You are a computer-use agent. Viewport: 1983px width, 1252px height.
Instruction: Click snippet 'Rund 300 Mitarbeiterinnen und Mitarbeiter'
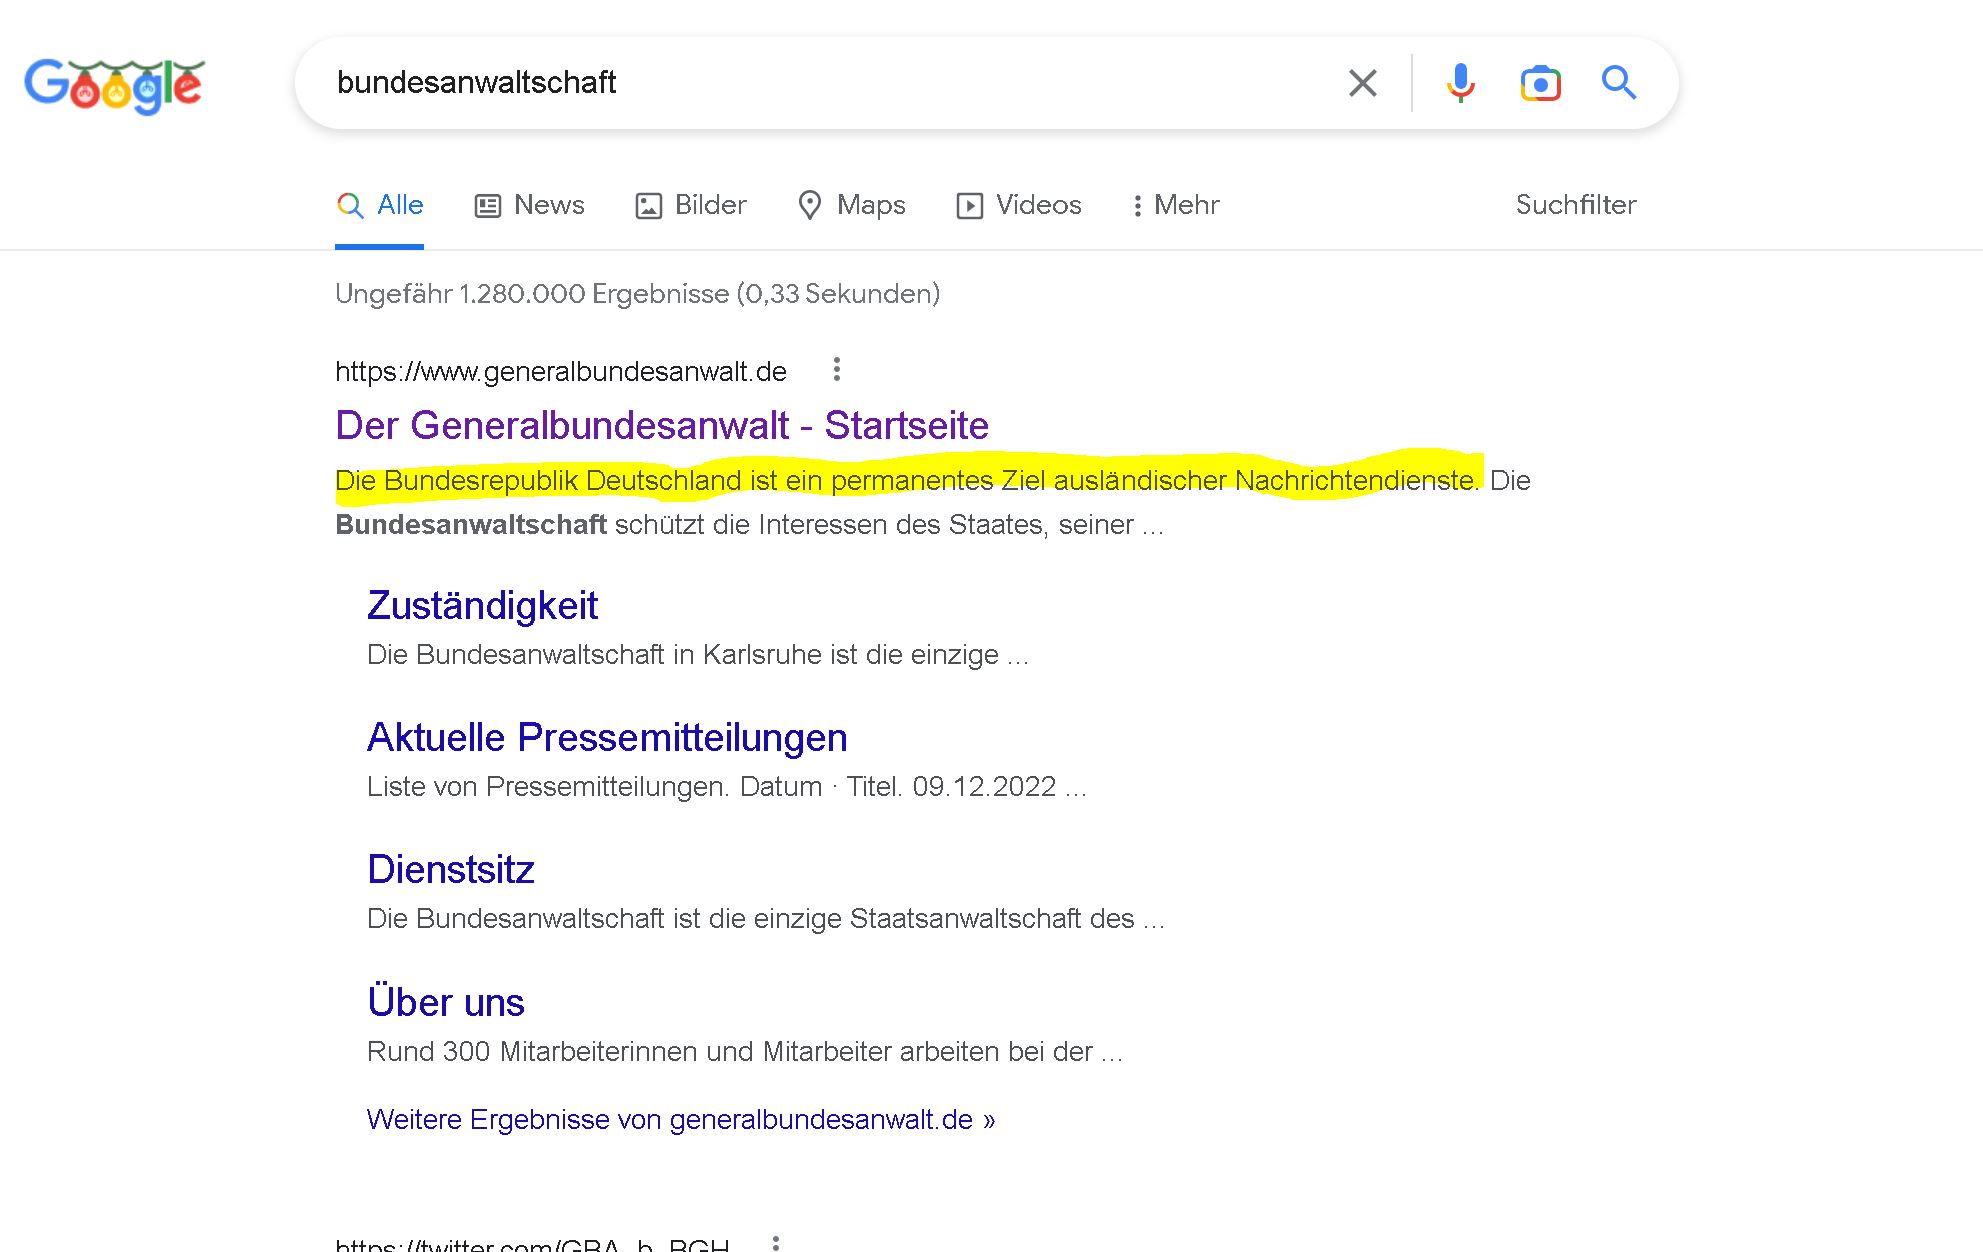[745, 1052]
